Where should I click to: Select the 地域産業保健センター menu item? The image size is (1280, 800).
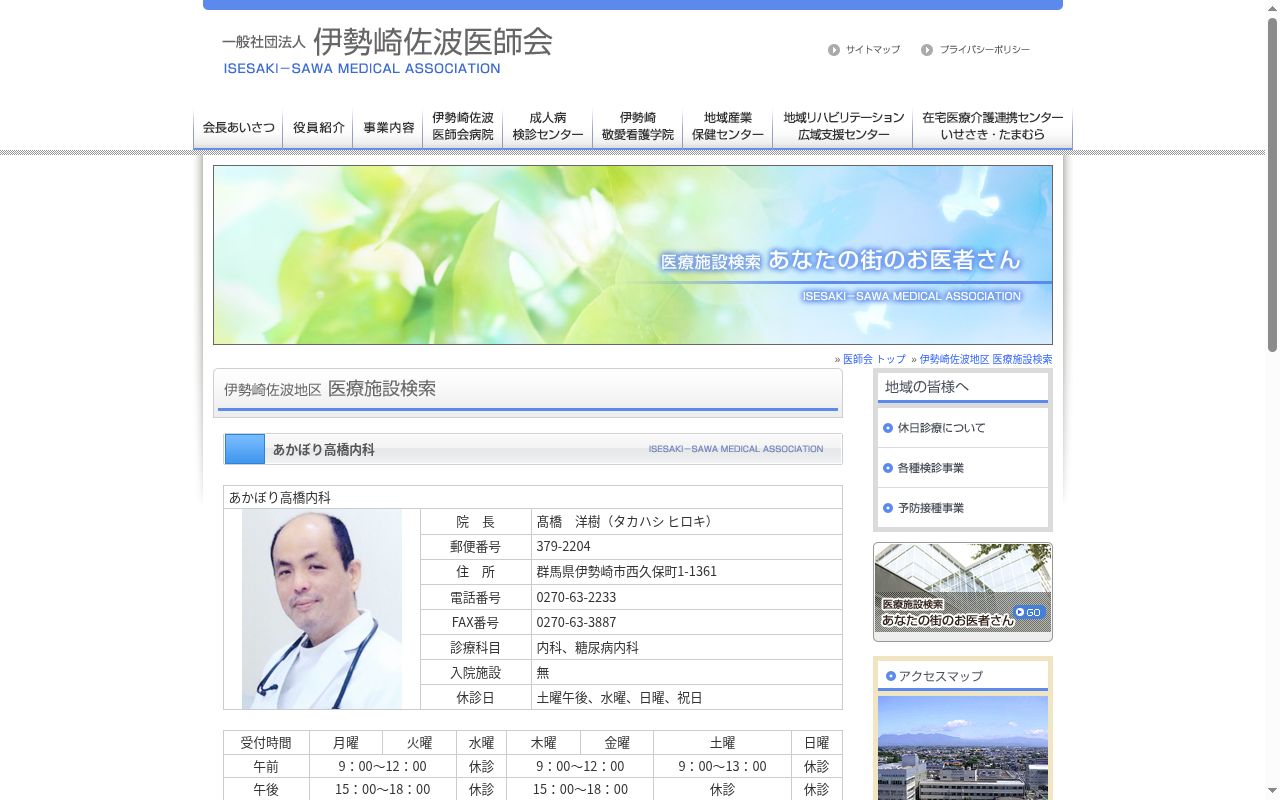point(728,127)
